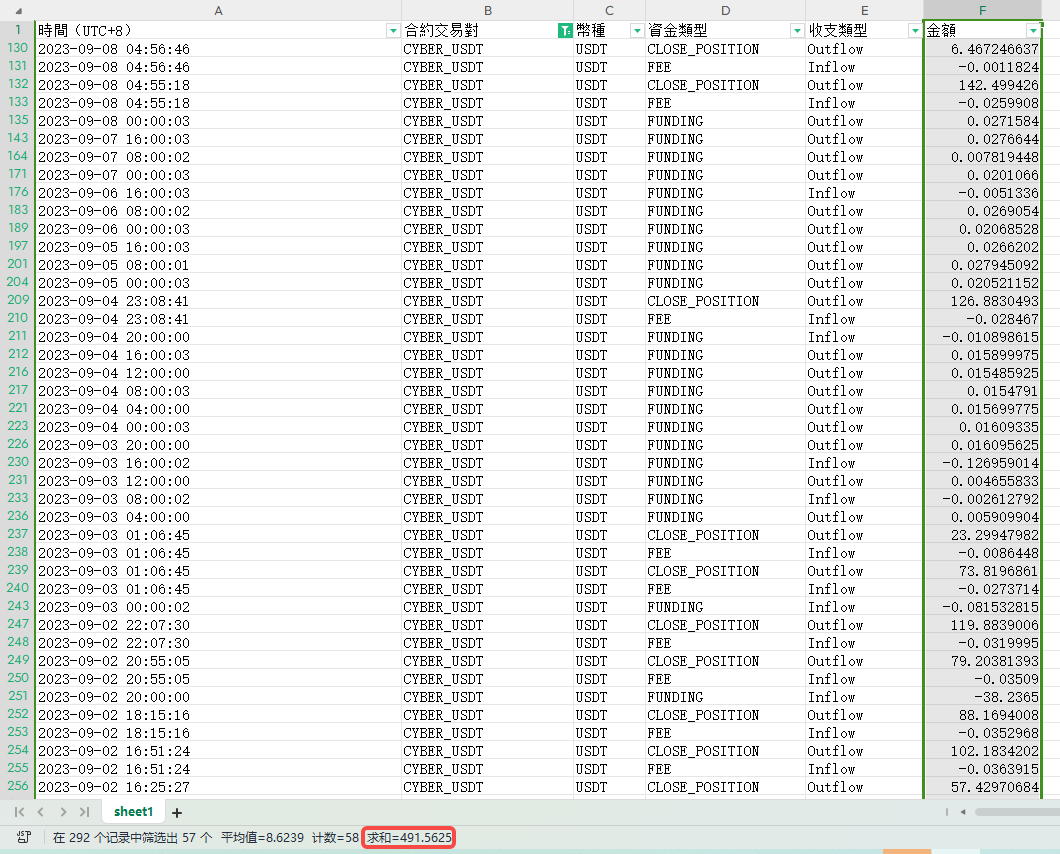Open the filter dropdown for 時間(UTC+8) column

[x=392, y=31]
